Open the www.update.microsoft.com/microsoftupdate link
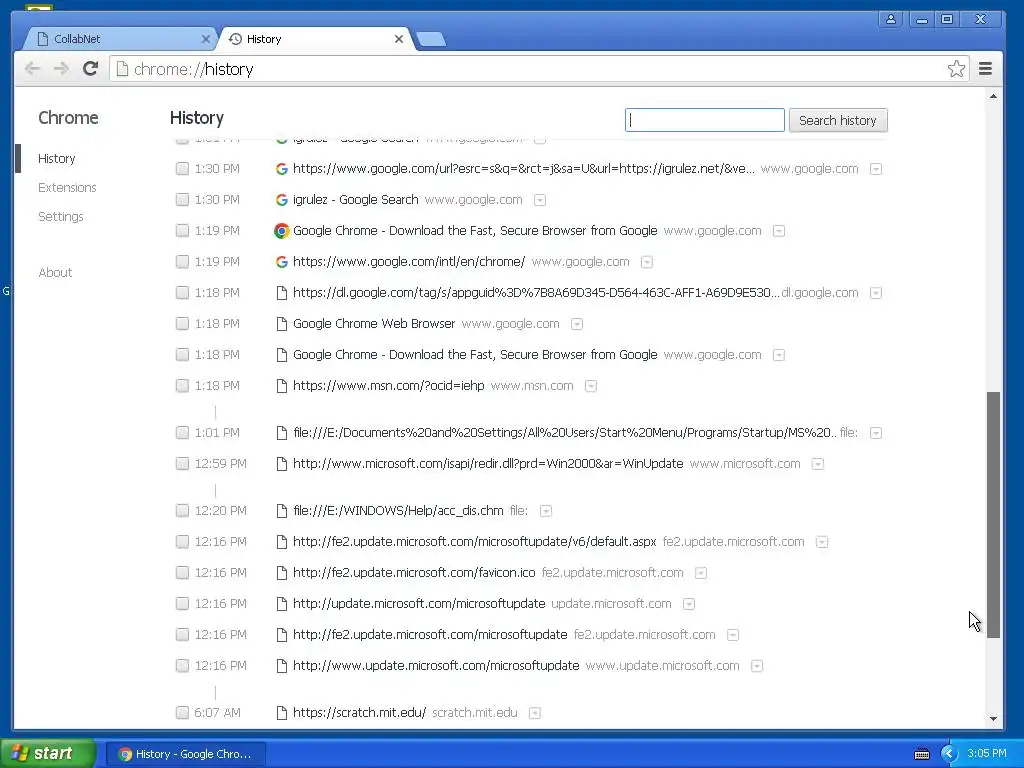This screenshot has height=768, width=1024. [436, 665]
